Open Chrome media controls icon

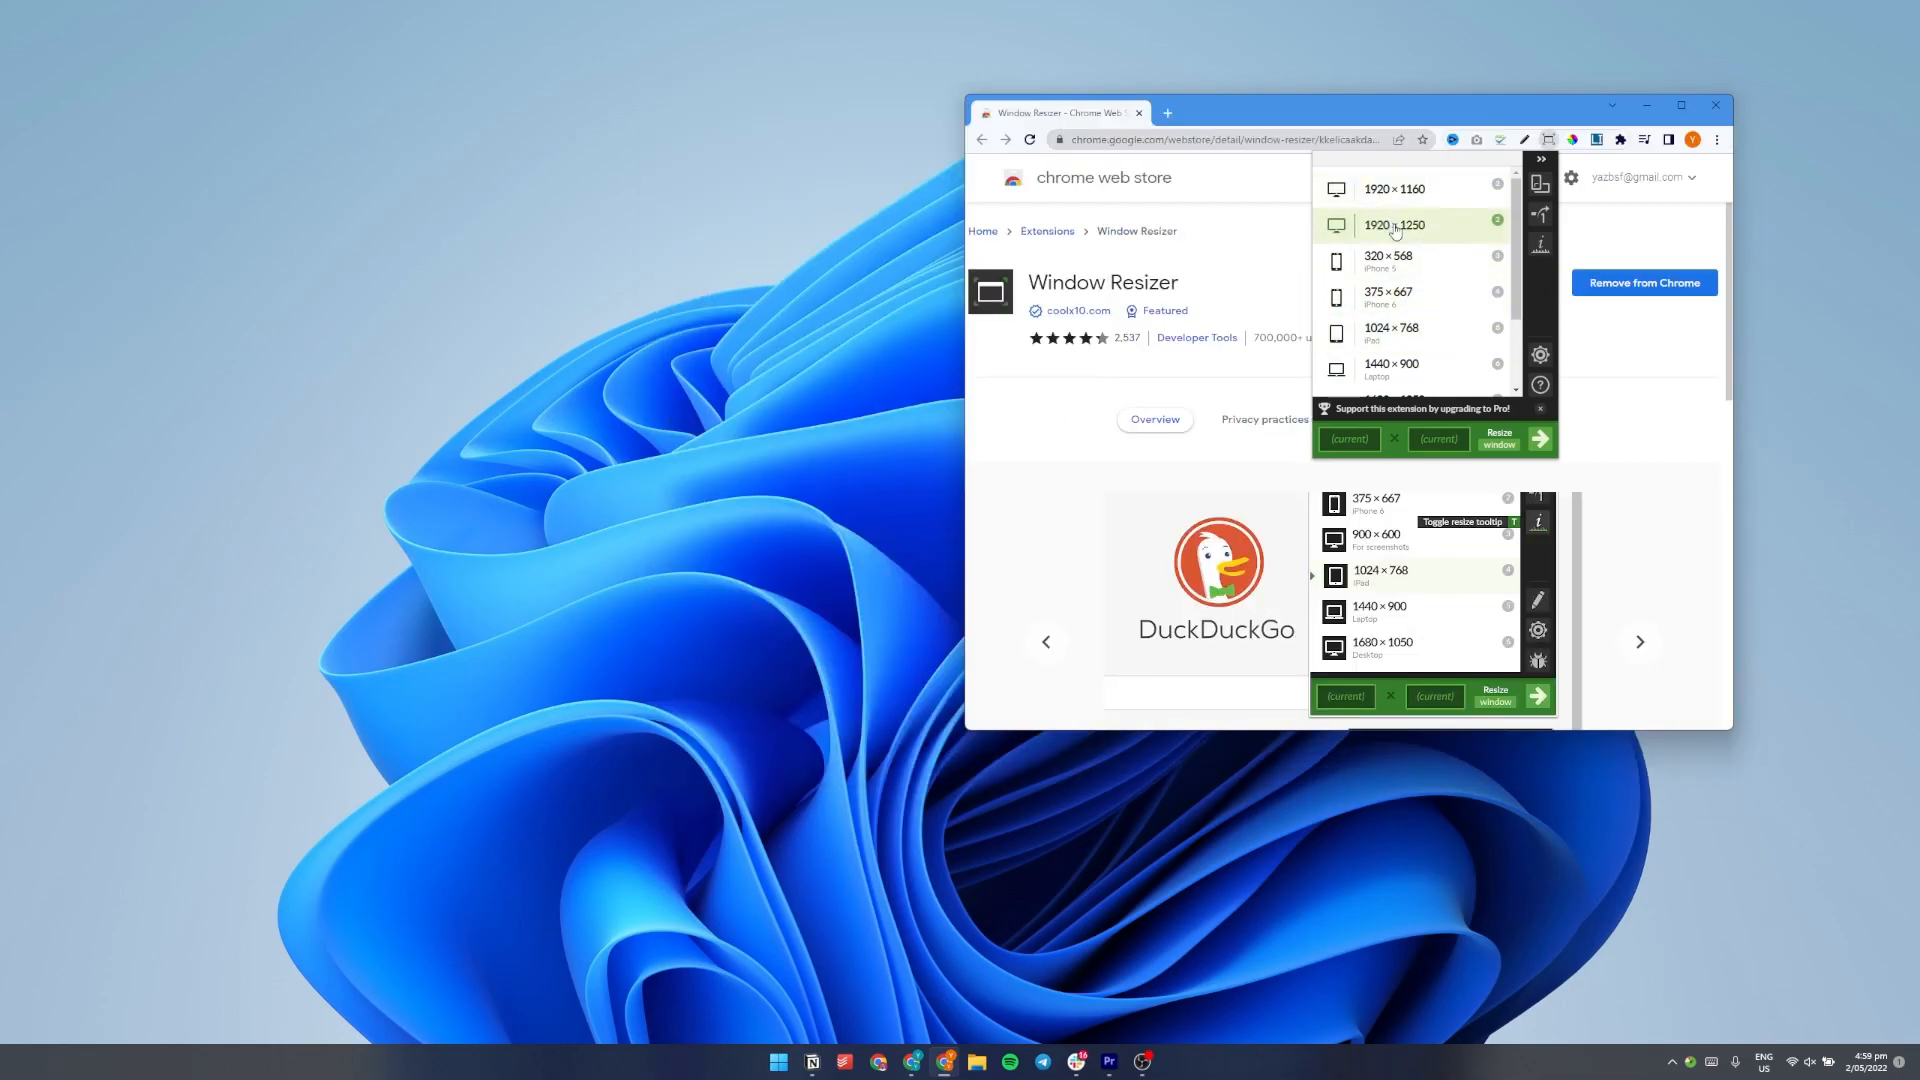coord(1644,140)
